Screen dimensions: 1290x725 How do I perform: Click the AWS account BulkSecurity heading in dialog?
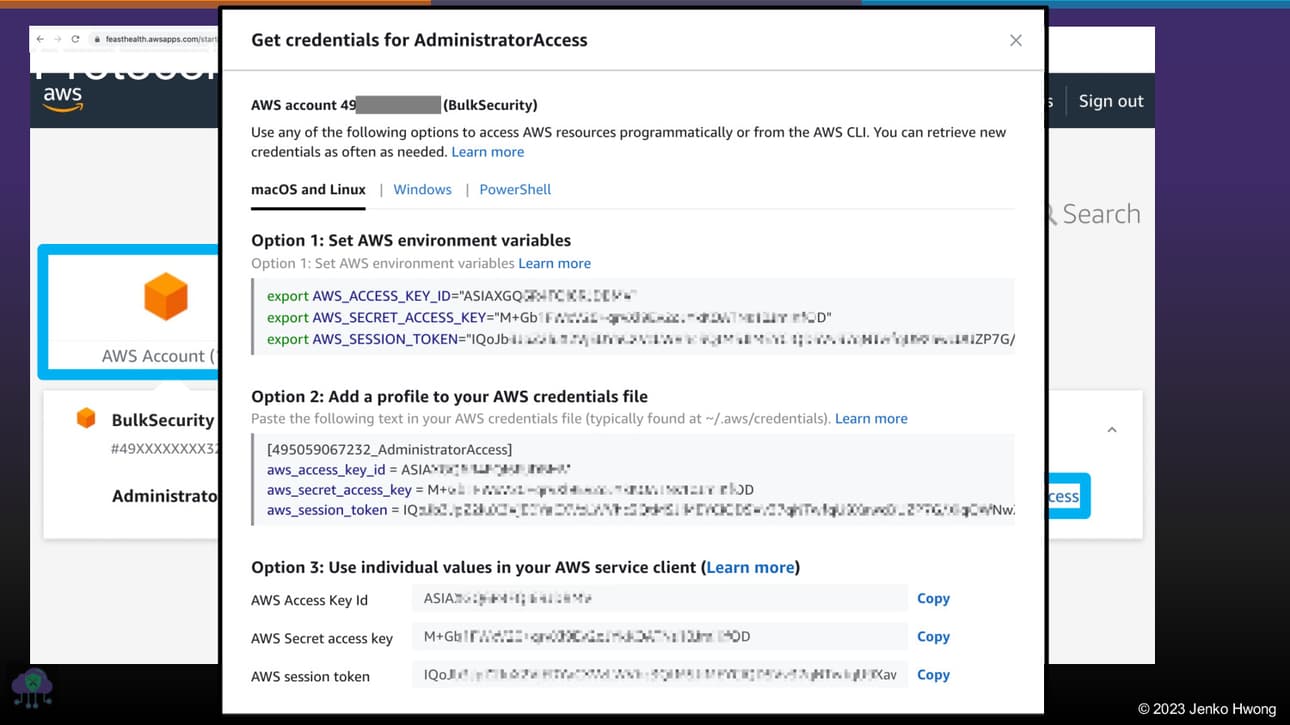(394, 104)
